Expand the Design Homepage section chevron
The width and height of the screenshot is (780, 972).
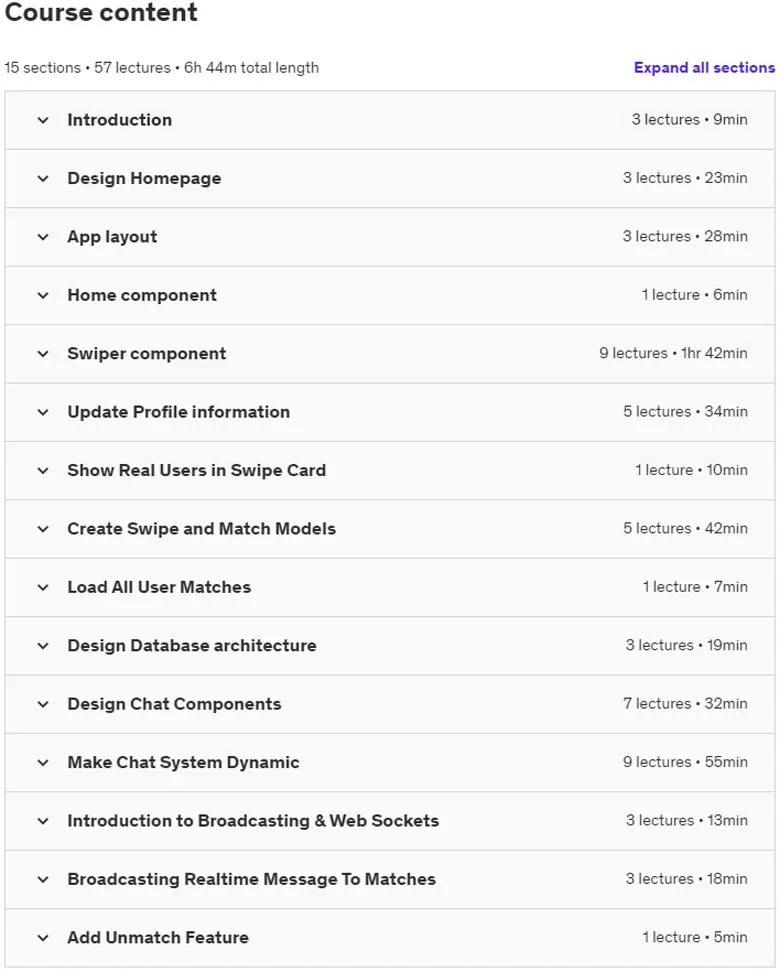pyautogui.click(x=43, y=179)
